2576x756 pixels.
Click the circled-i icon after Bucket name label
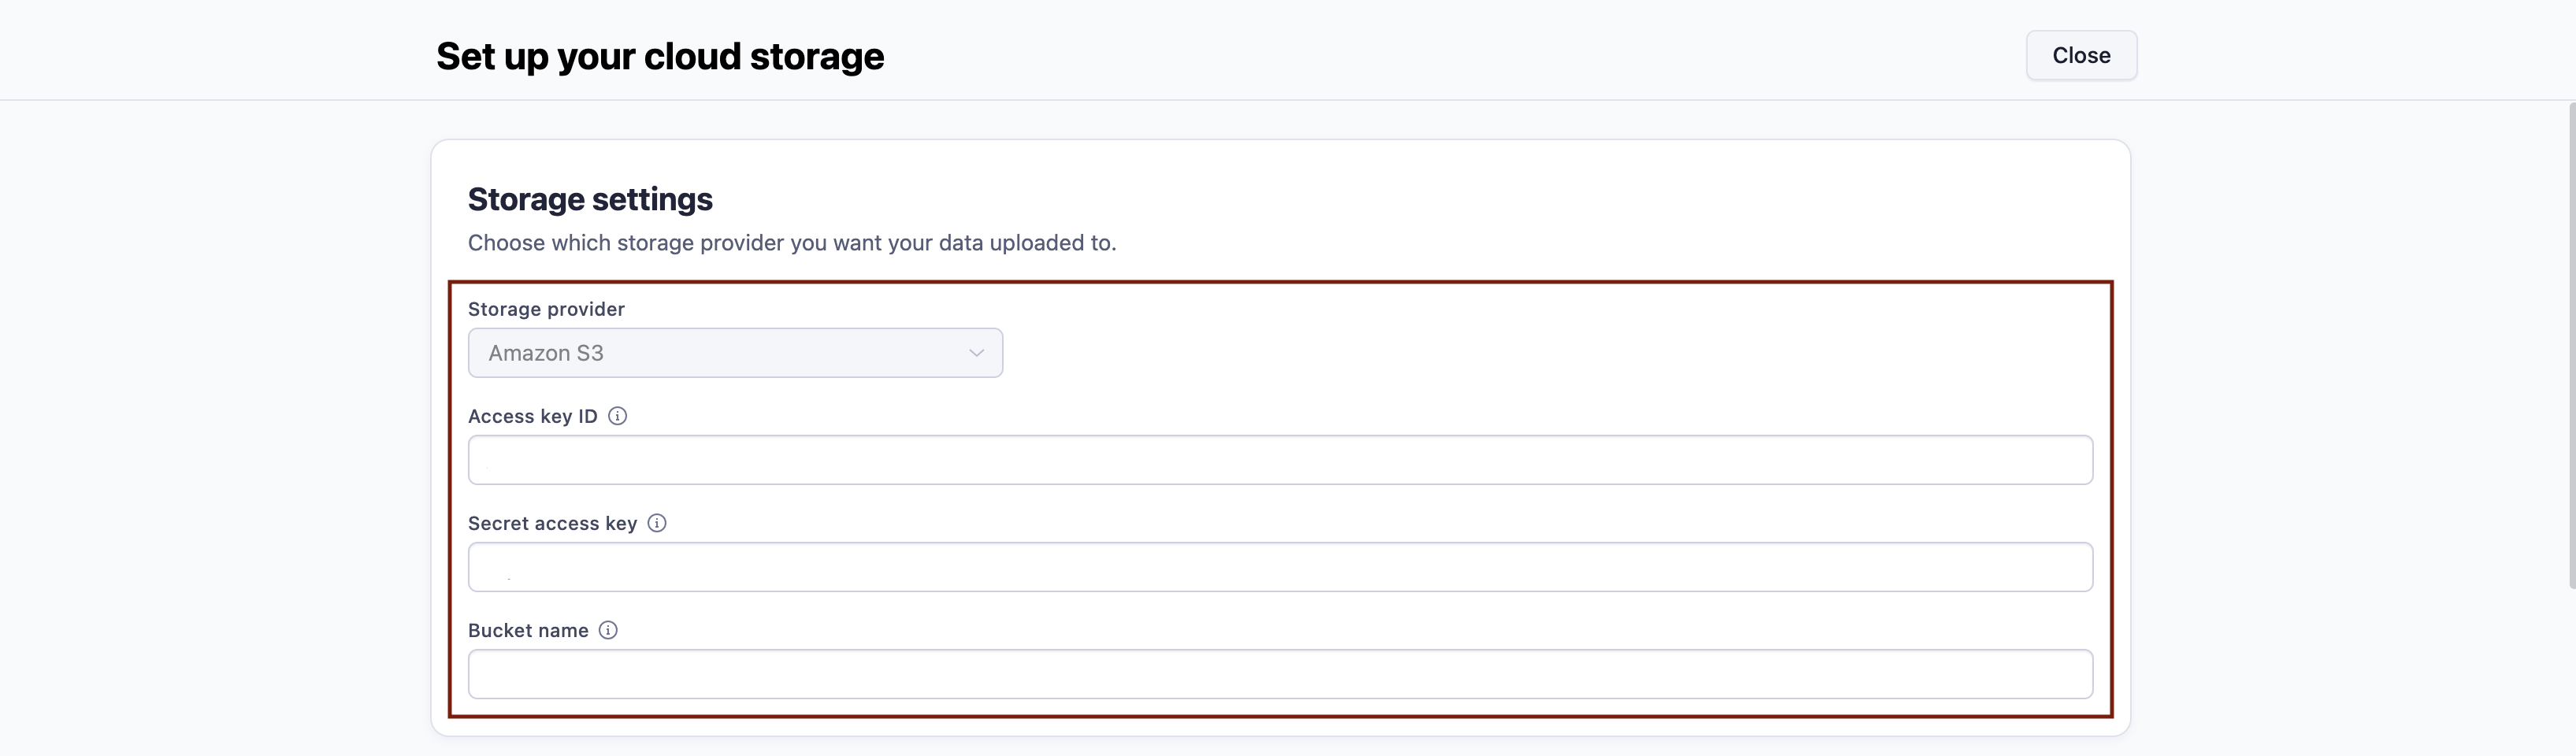click(x=609, y=630)
